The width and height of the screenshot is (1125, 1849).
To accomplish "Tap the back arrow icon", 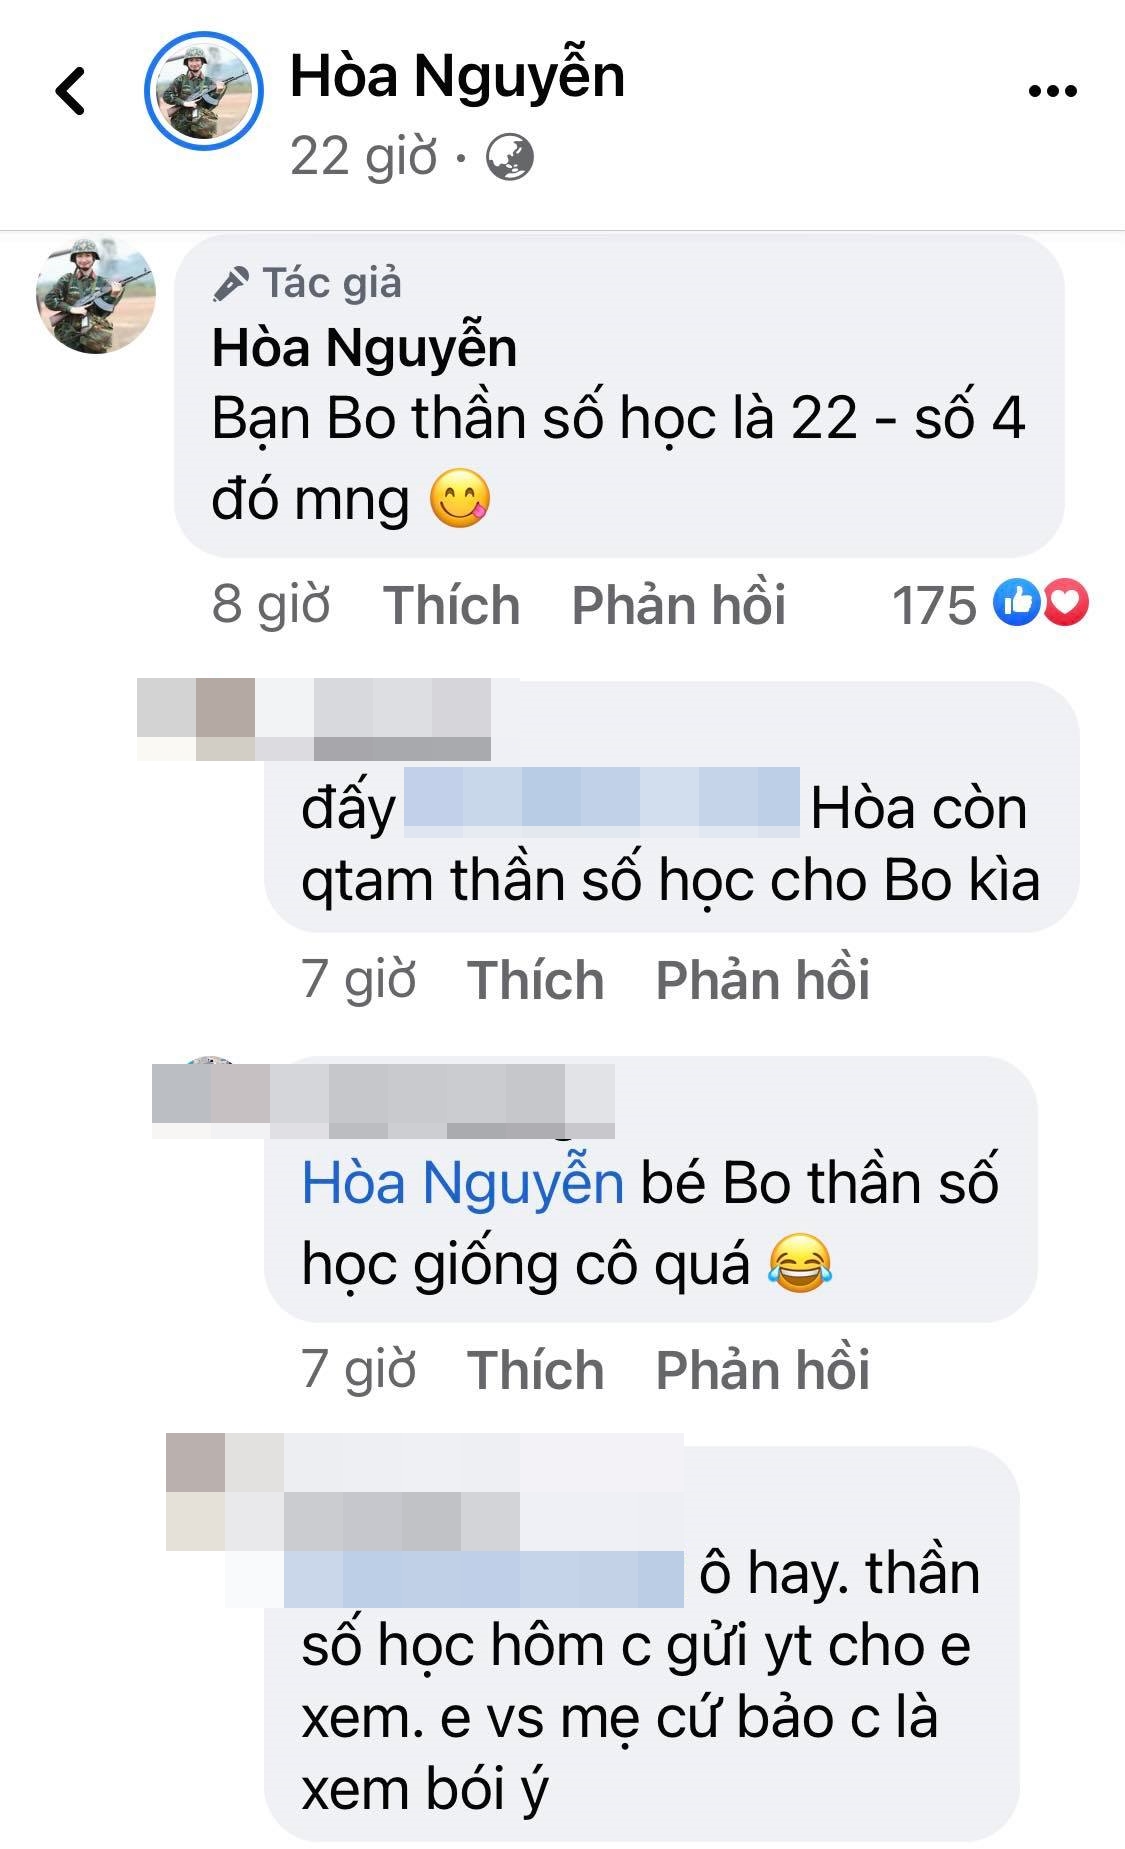I will (x=71, y=92).
